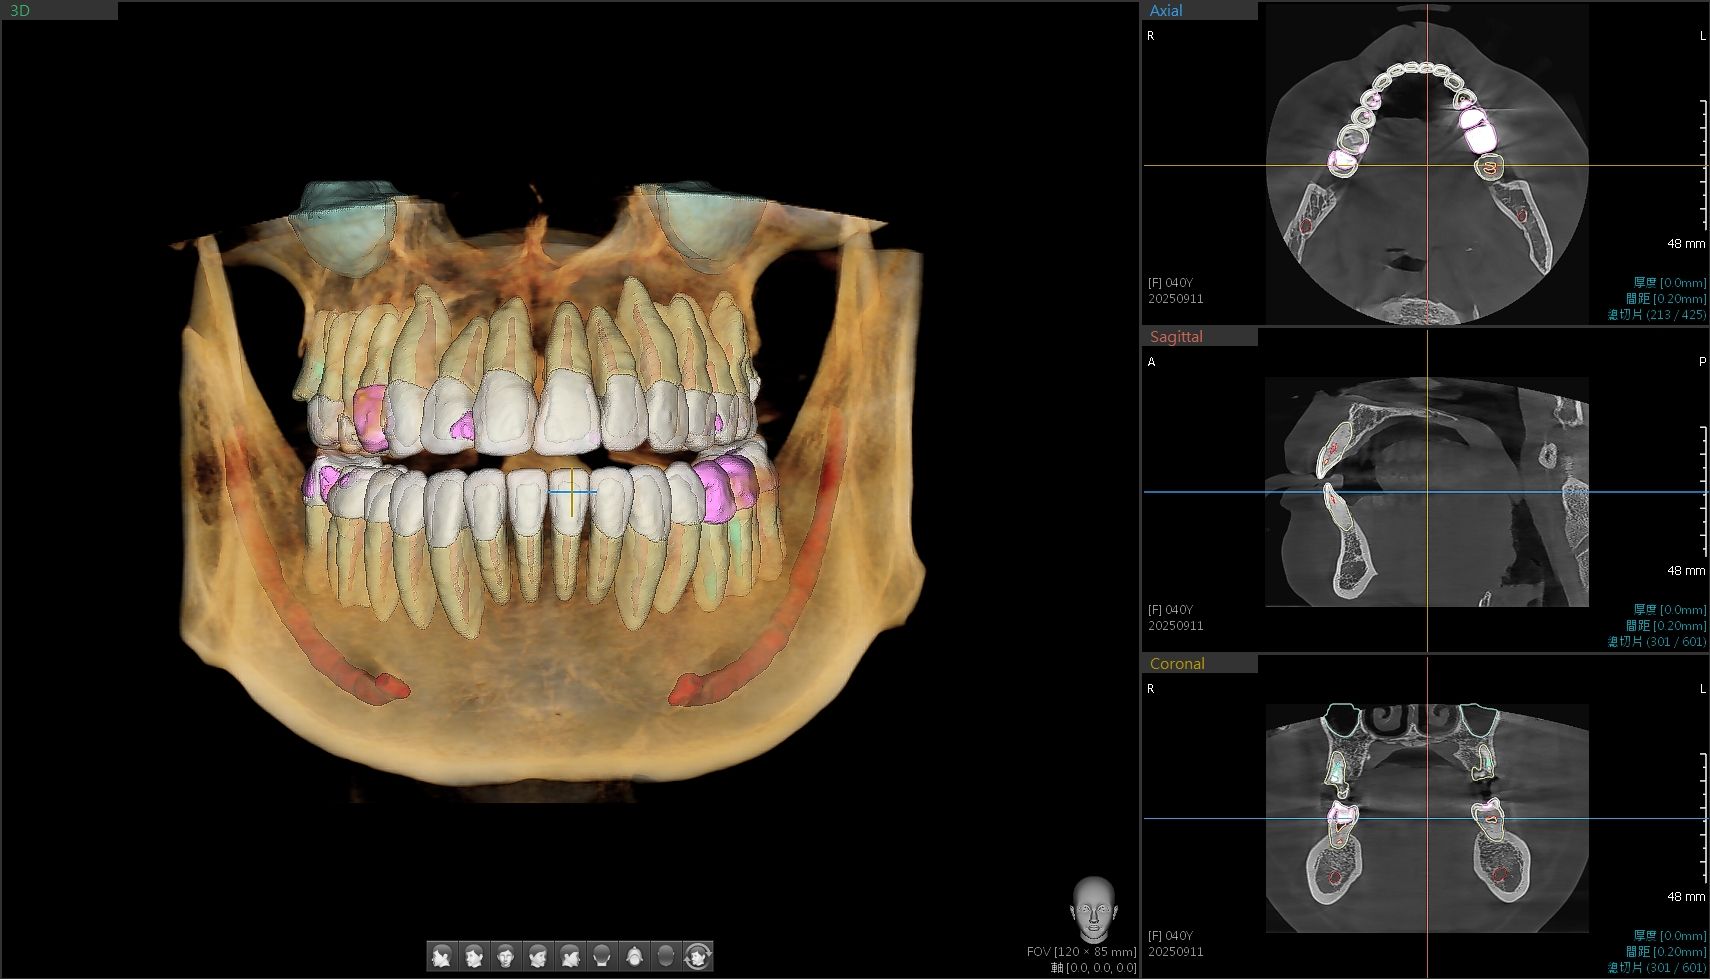The width and height of the screenshot is (1710, 979).
Task: Select the left-facing profile head view icon
Action: tap(442, 956)
